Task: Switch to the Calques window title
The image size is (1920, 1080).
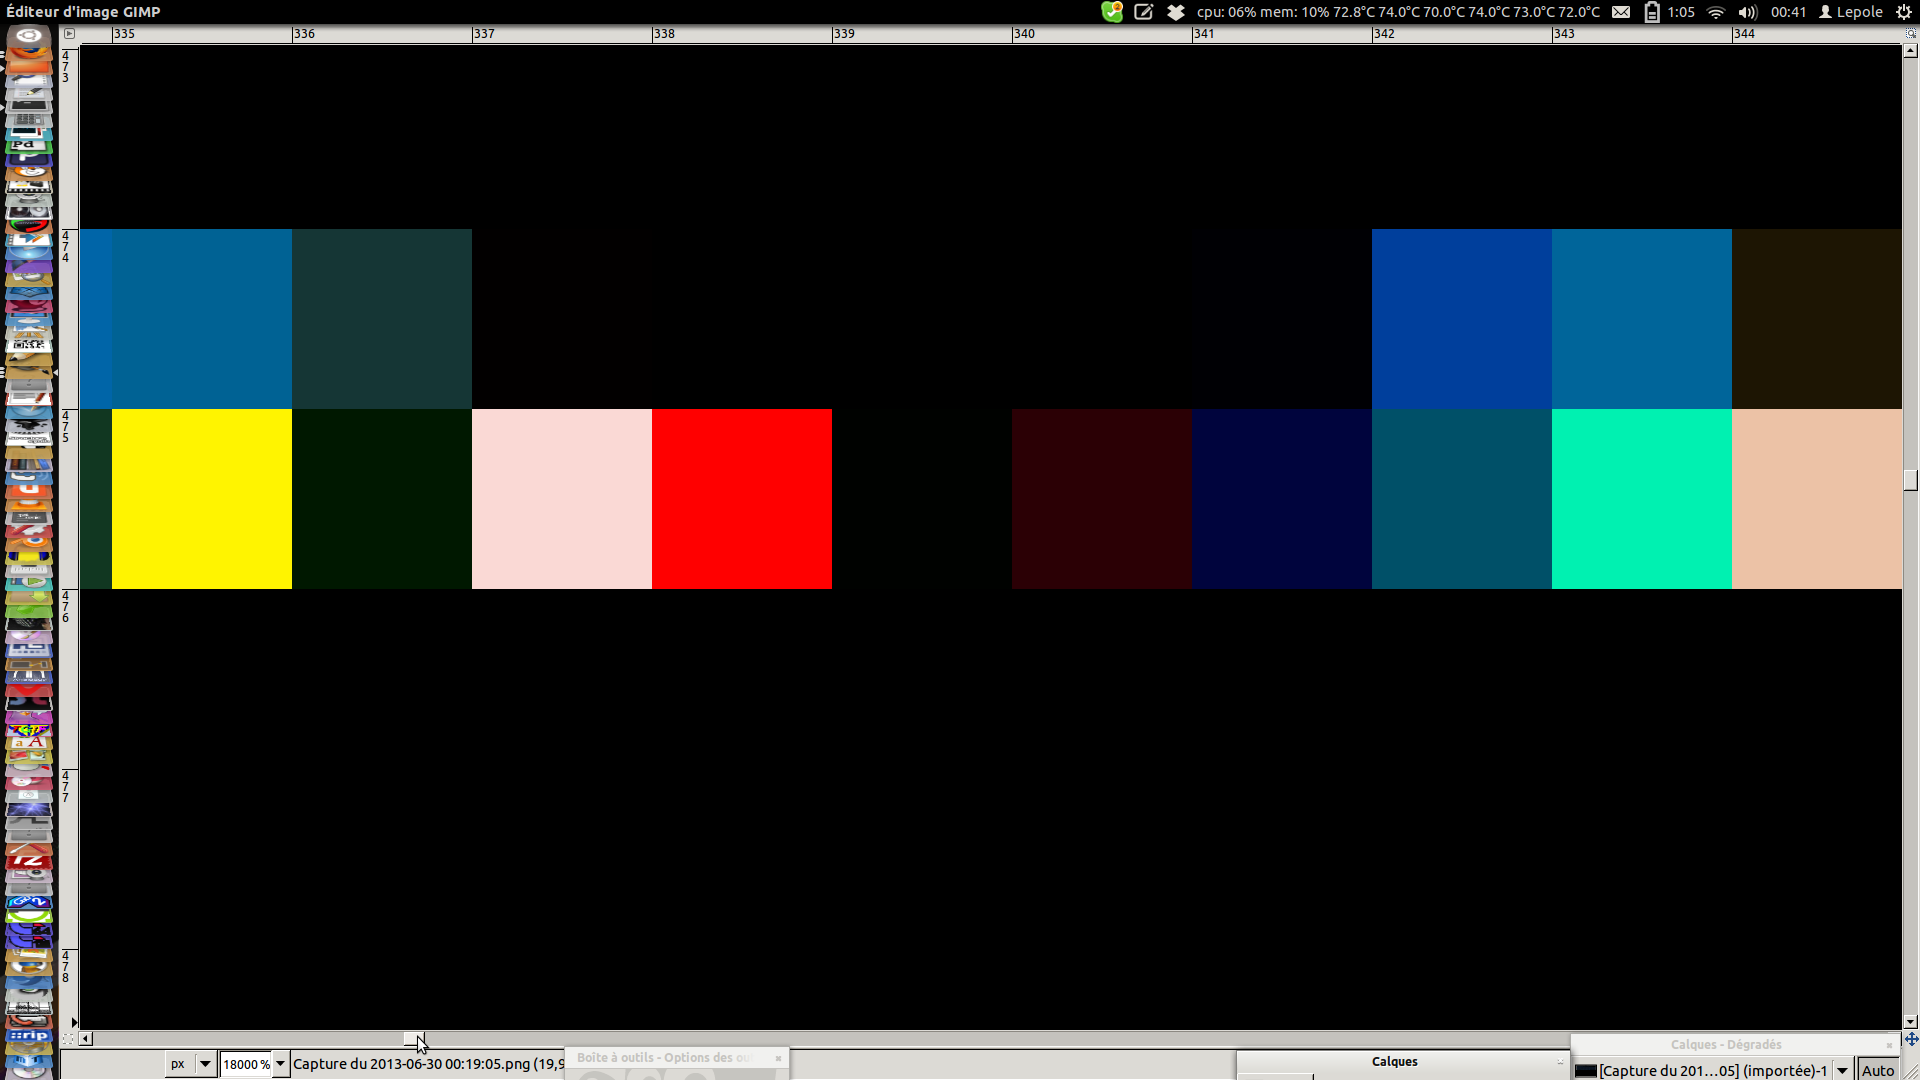Action: 1394,1062
